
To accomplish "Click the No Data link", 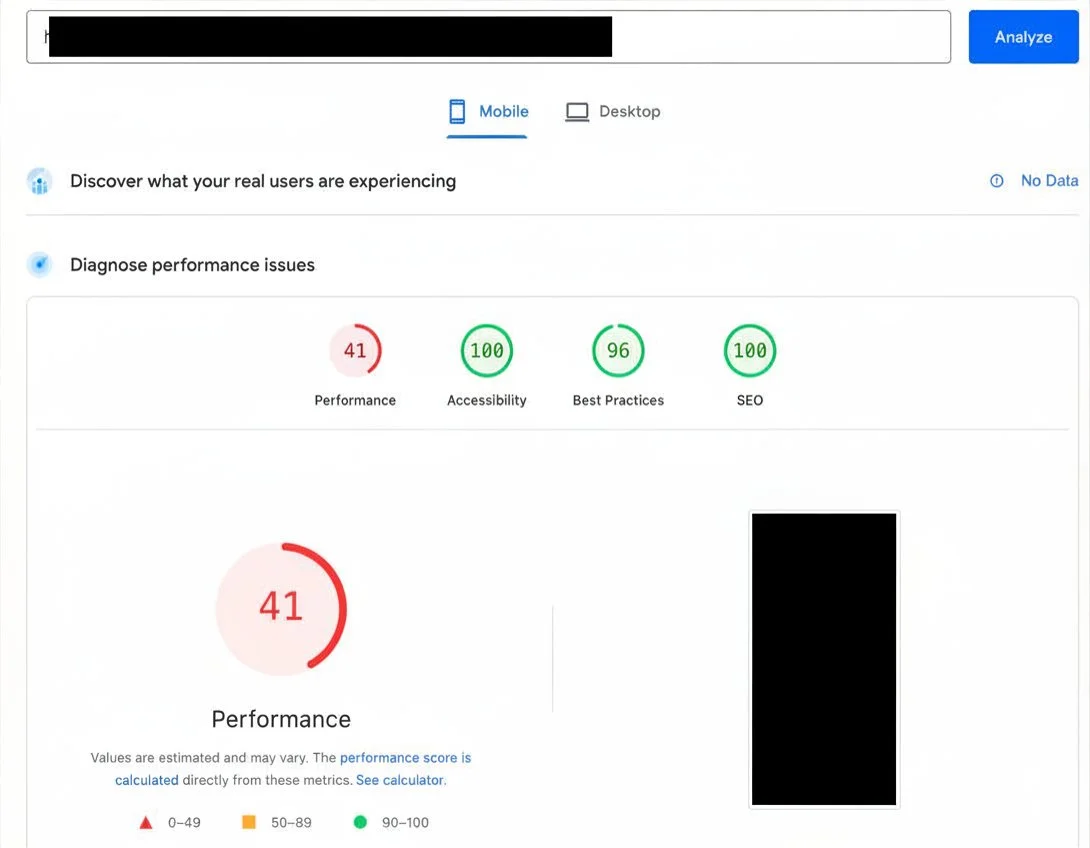I will click(x=1049, y=181).
